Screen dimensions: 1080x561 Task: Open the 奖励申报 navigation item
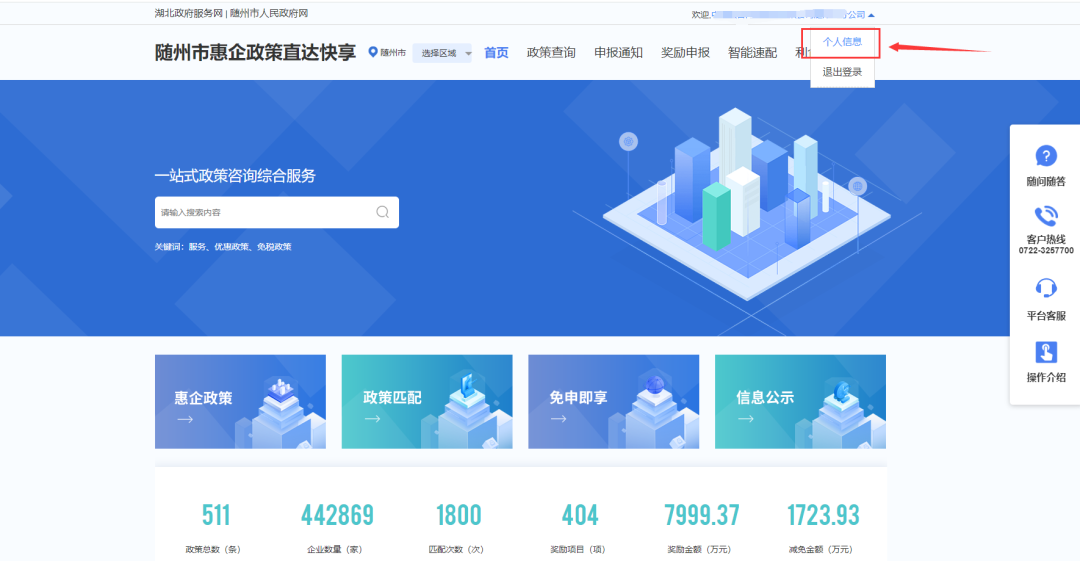pos(685,53)
